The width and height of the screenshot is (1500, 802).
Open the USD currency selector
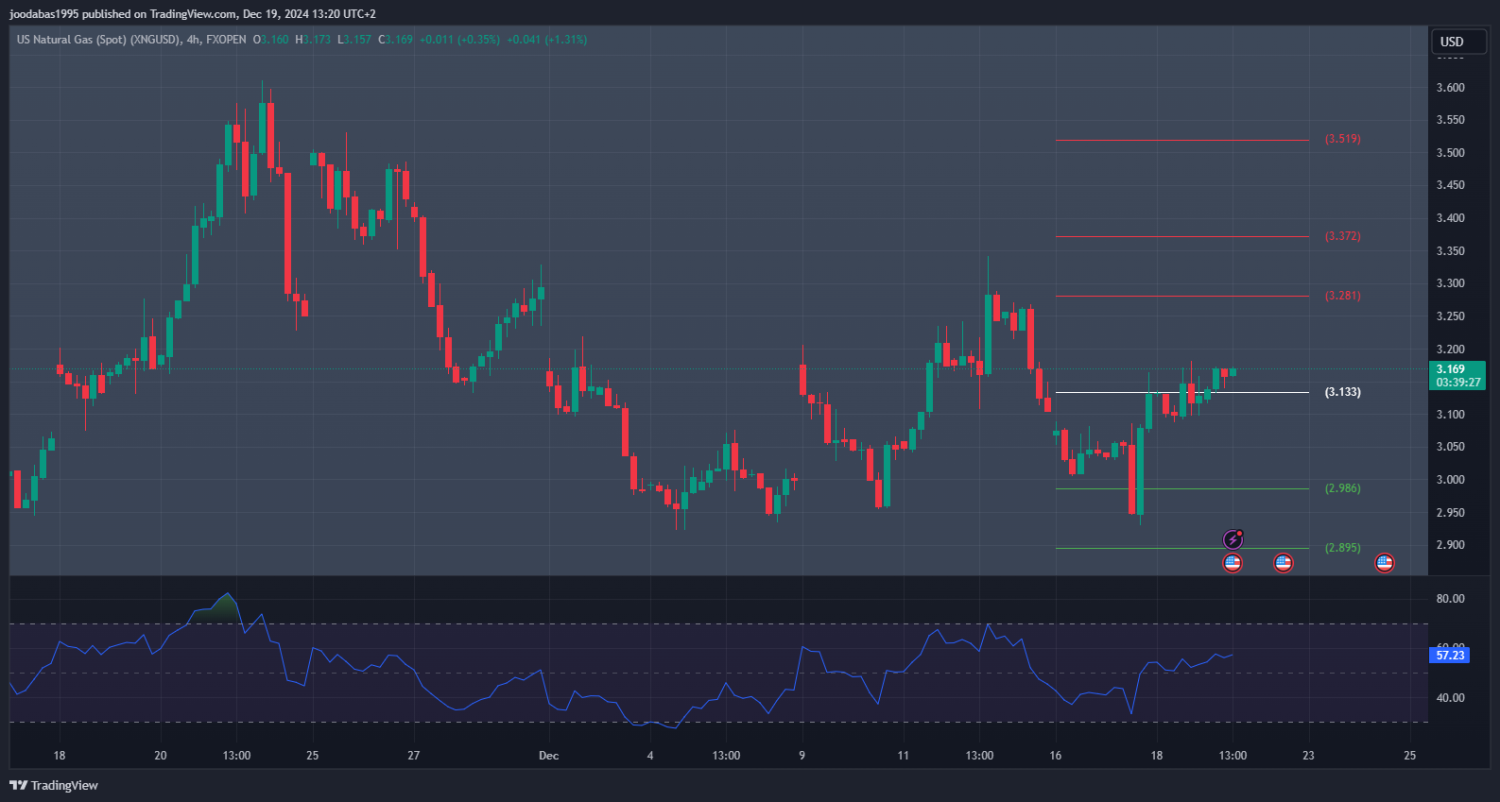pos(1450,42)
